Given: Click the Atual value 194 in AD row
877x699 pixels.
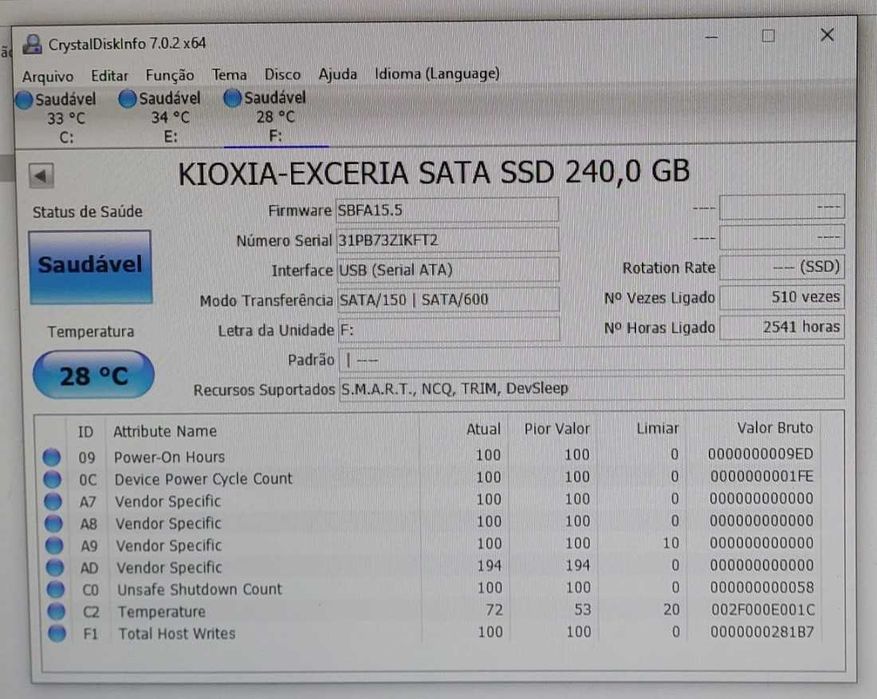Looking at the screenshot, I should (x=489, y=565).
